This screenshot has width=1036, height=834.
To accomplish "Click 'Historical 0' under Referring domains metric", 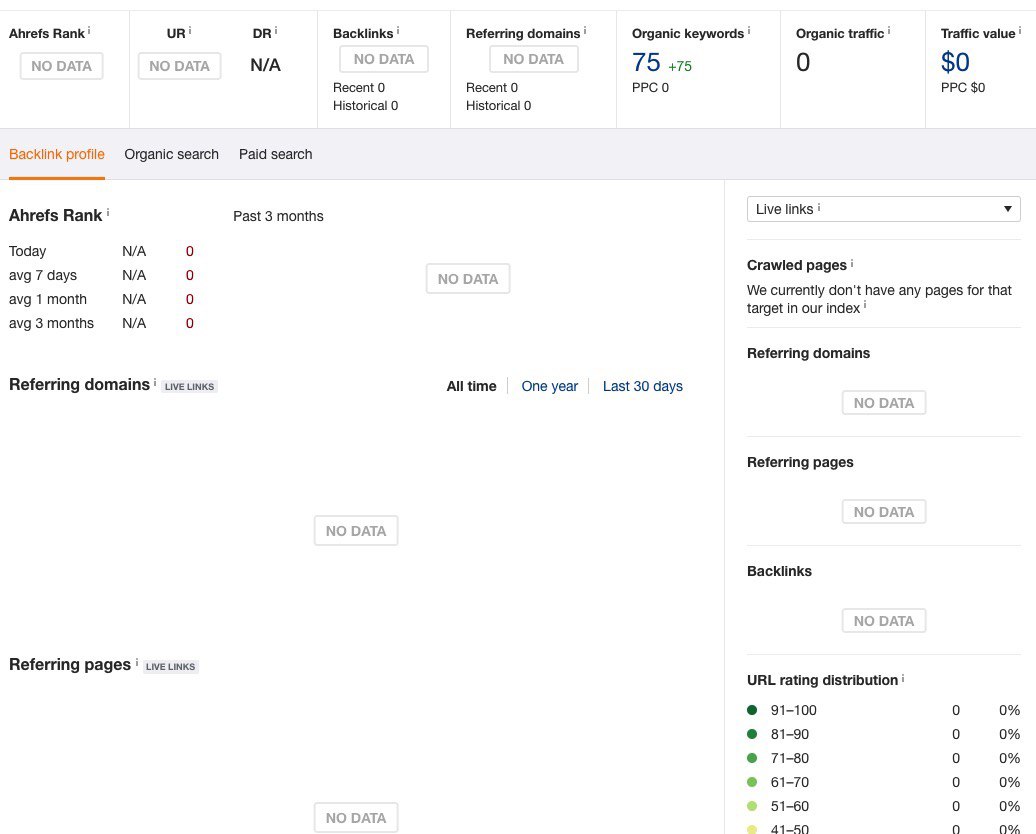I will pyautogui.click(x=498, y=105).
